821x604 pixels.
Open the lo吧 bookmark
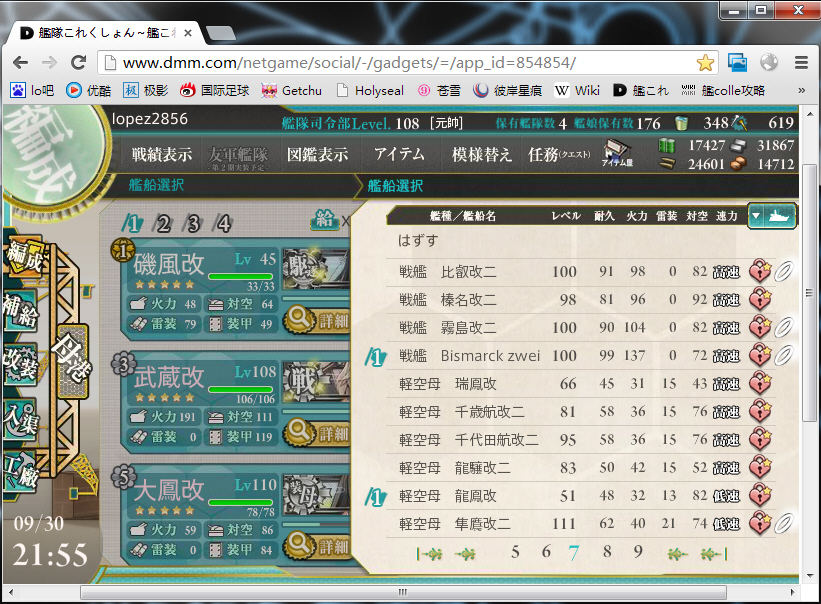coord(32,91)
